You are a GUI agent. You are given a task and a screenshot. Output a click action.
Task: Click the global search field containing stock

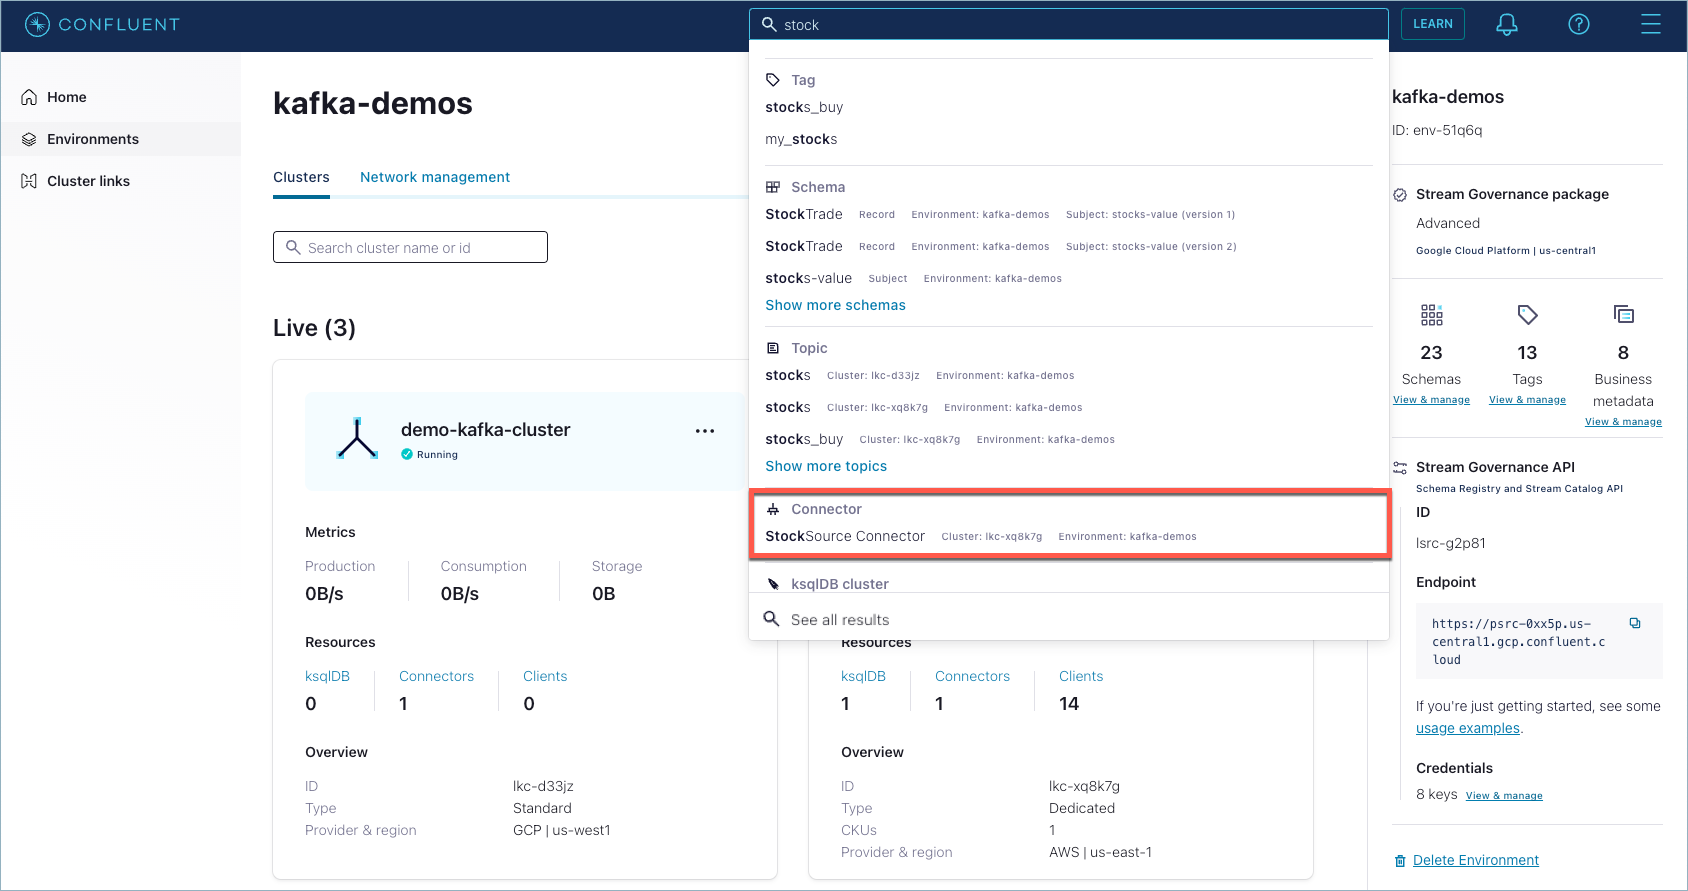[x=1069, y=24]
